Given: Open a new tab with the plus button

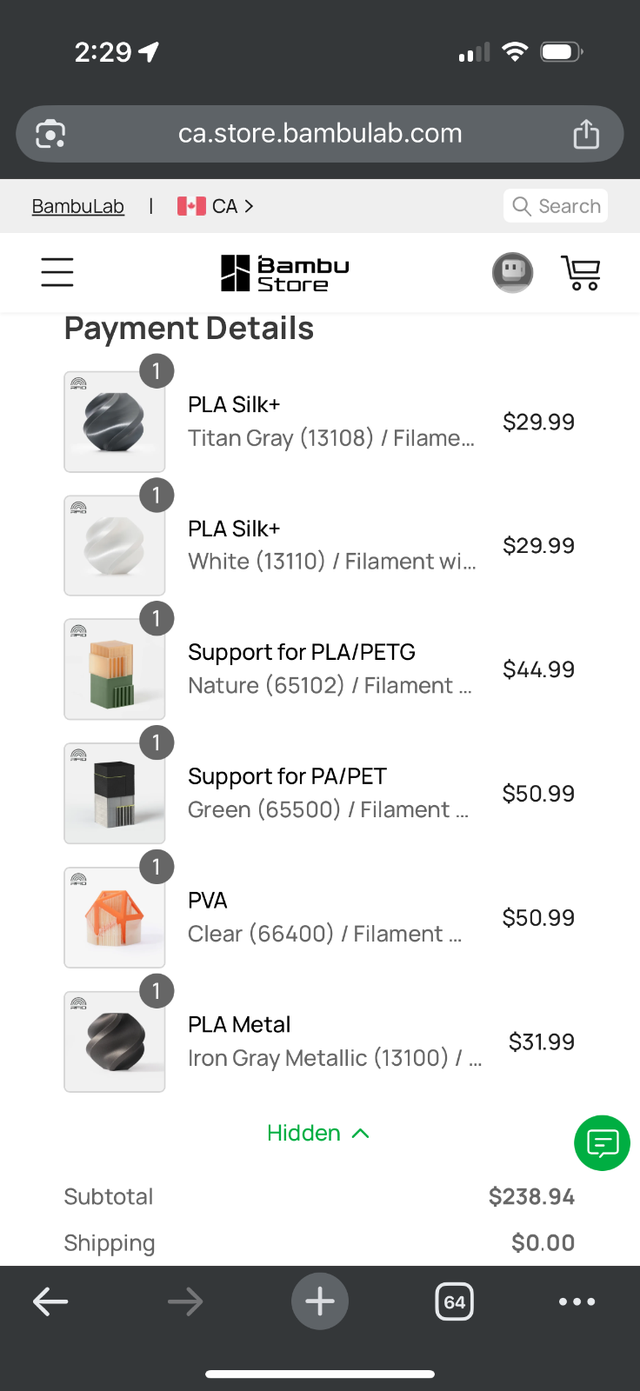Looking at the screenshot, I should coord(320,1301).
